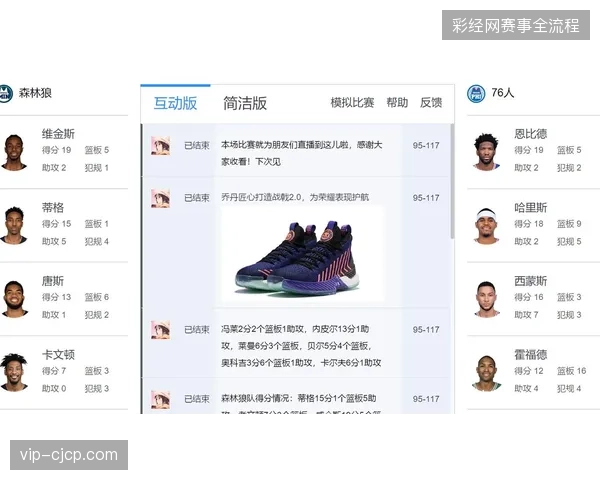The height and width of the screenshot is (480, 600).
Task: Click 卡文顿 score stat 得分 7
Action: click(54, 371)
